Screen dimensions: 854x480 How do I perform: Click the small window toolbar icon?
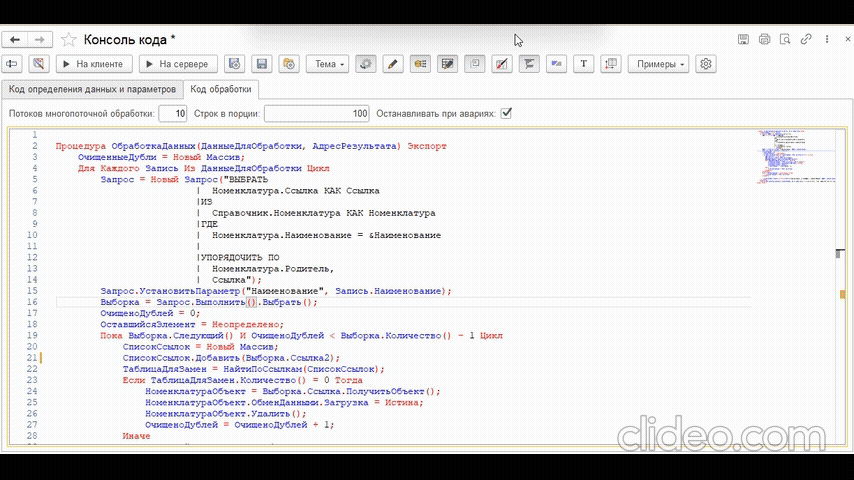click(474, 64)
